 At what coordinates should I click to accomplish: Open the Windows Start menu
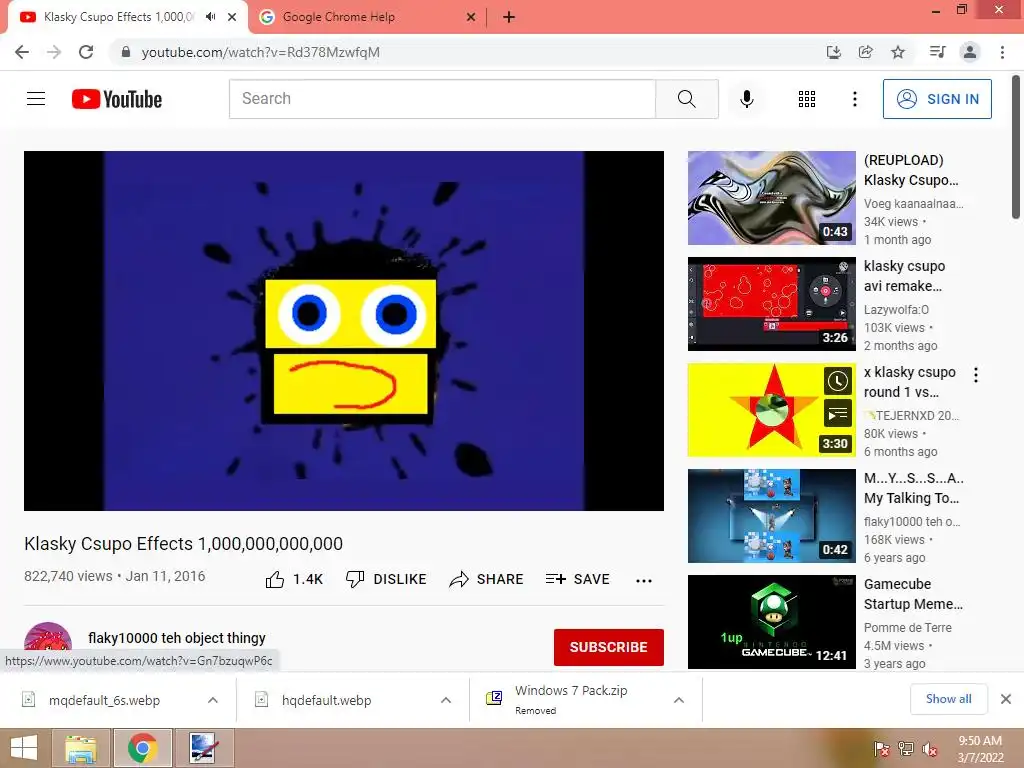click(x=24, y=748)
